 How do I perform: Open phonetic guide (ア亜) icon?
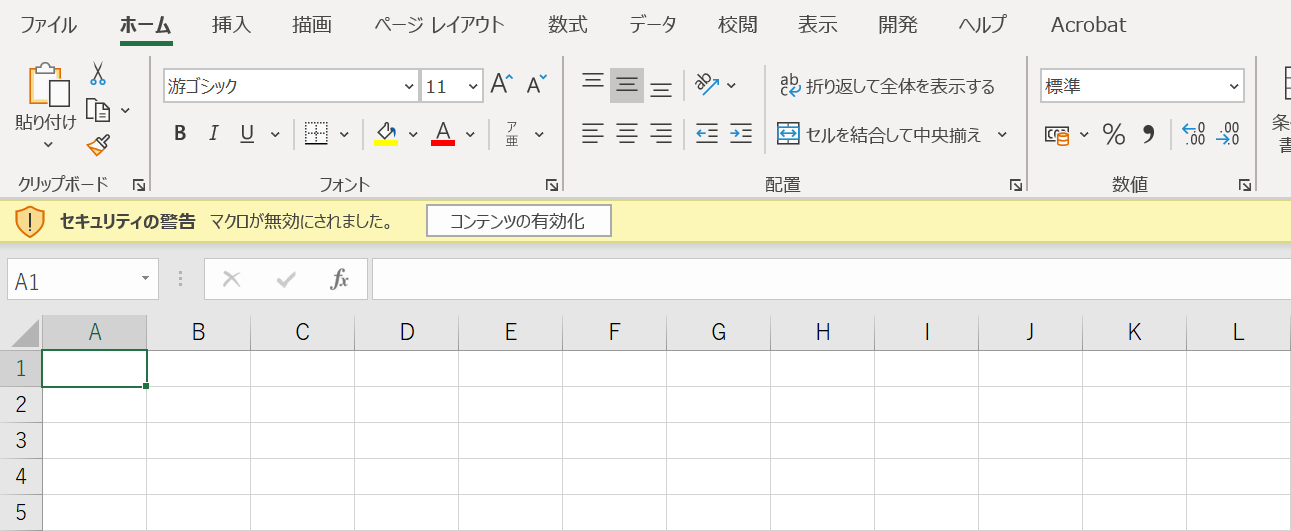pyautogui.click(x=511, y=134)
